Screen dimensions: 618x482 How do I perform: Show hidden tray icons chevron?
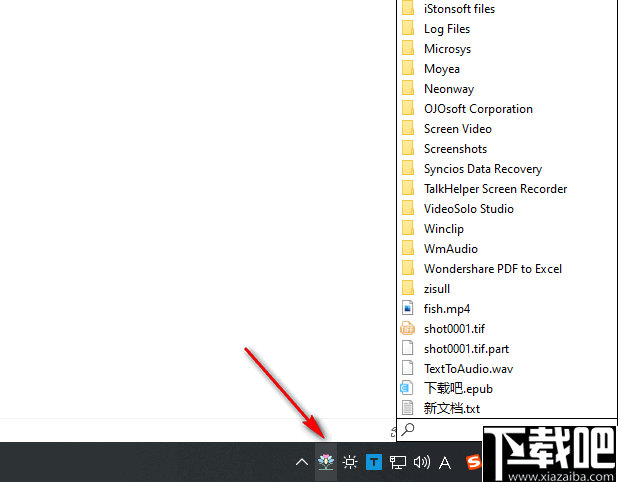point(302,462)
